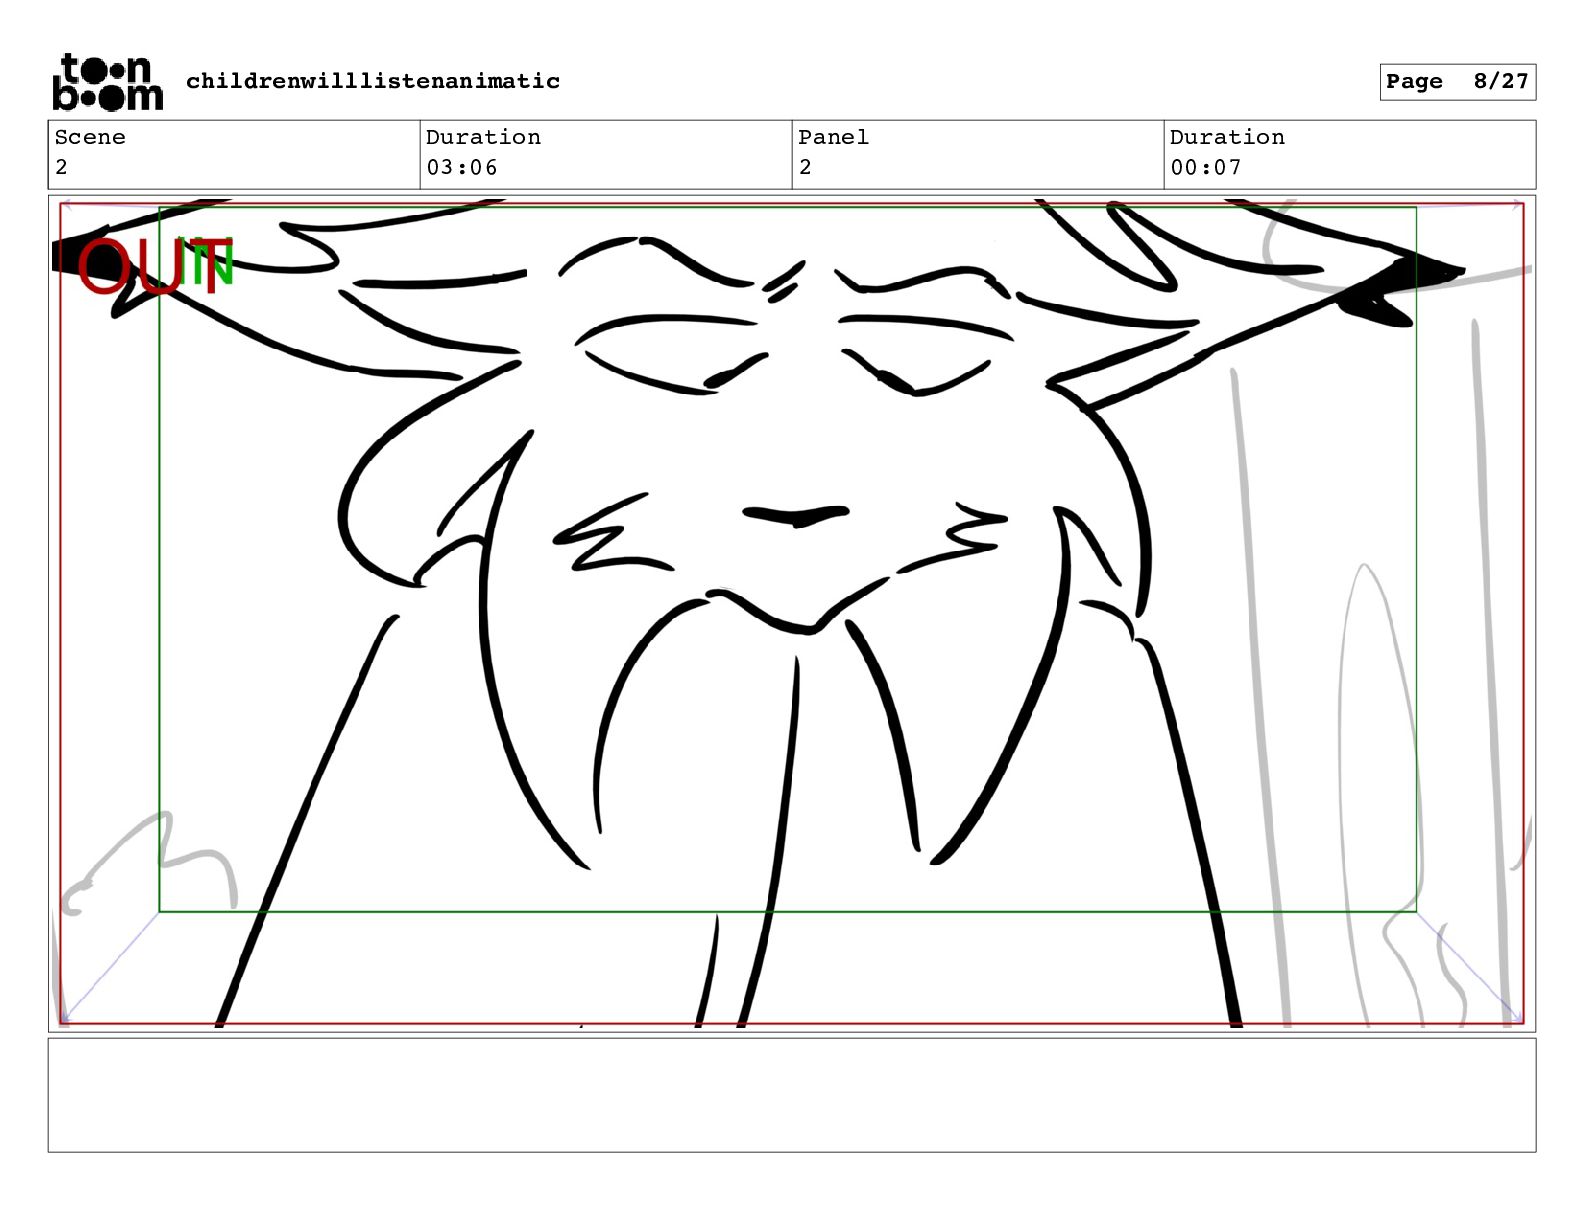The image size is (1584, 1224).
Task: Select the 'Scene' header label
Action: pyautogui.click(x=90, y=137)
